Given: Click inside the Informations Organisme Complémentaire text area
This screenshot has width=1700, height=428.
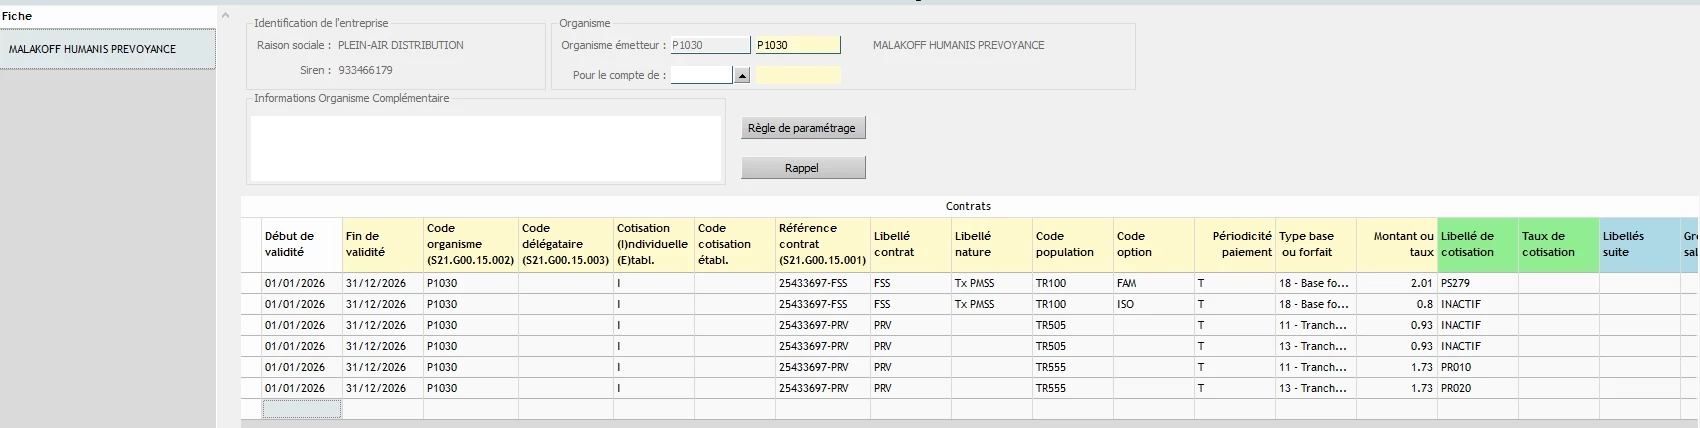Looking at the screenshot, I should [x=485, y=149].
